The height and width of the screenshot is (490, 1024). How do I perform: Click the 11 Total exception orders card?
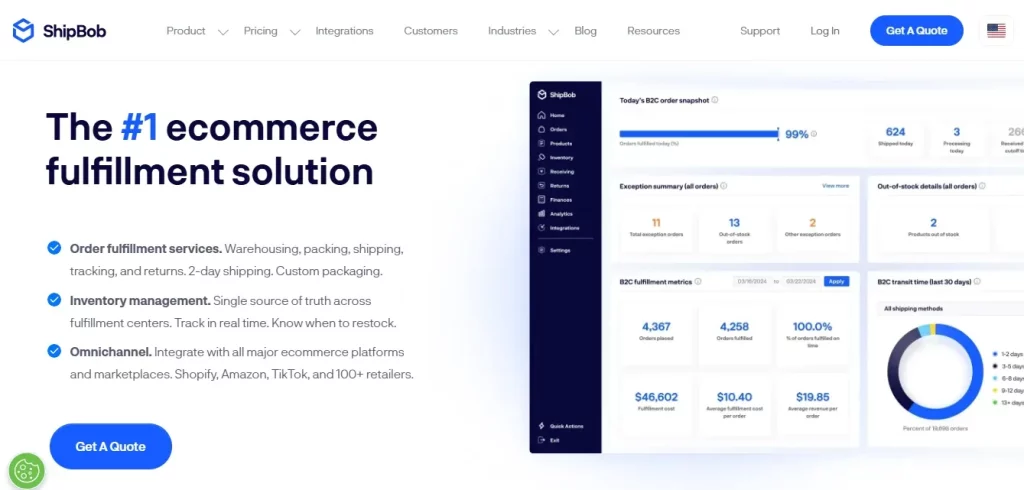click(x=656, y=229)
